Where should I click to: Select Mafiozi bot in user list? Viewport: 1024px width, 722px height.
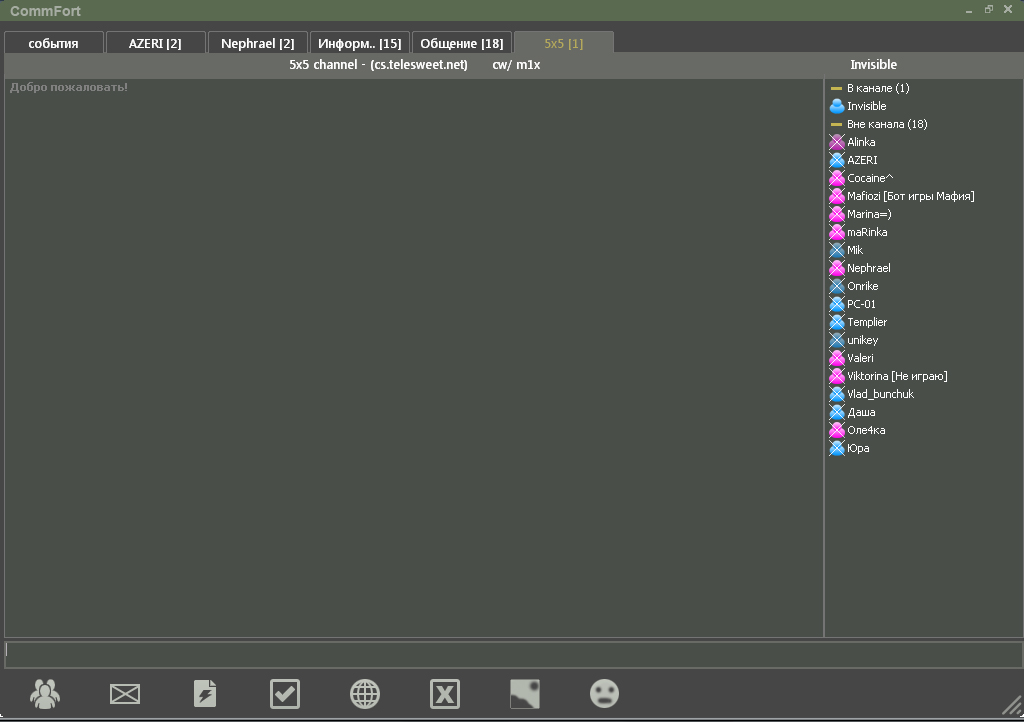tap(909, 196)
